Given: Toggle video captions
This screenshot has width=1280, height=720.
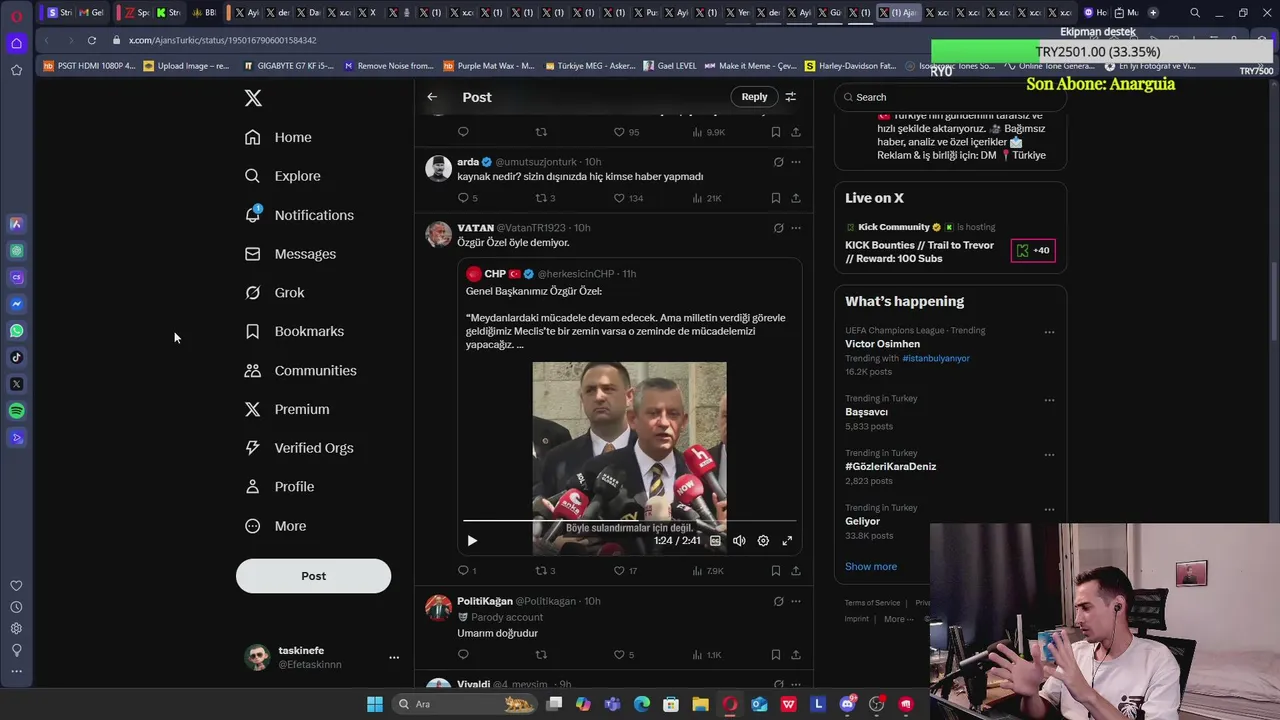Looking at the screenshot, I should 715,541.
